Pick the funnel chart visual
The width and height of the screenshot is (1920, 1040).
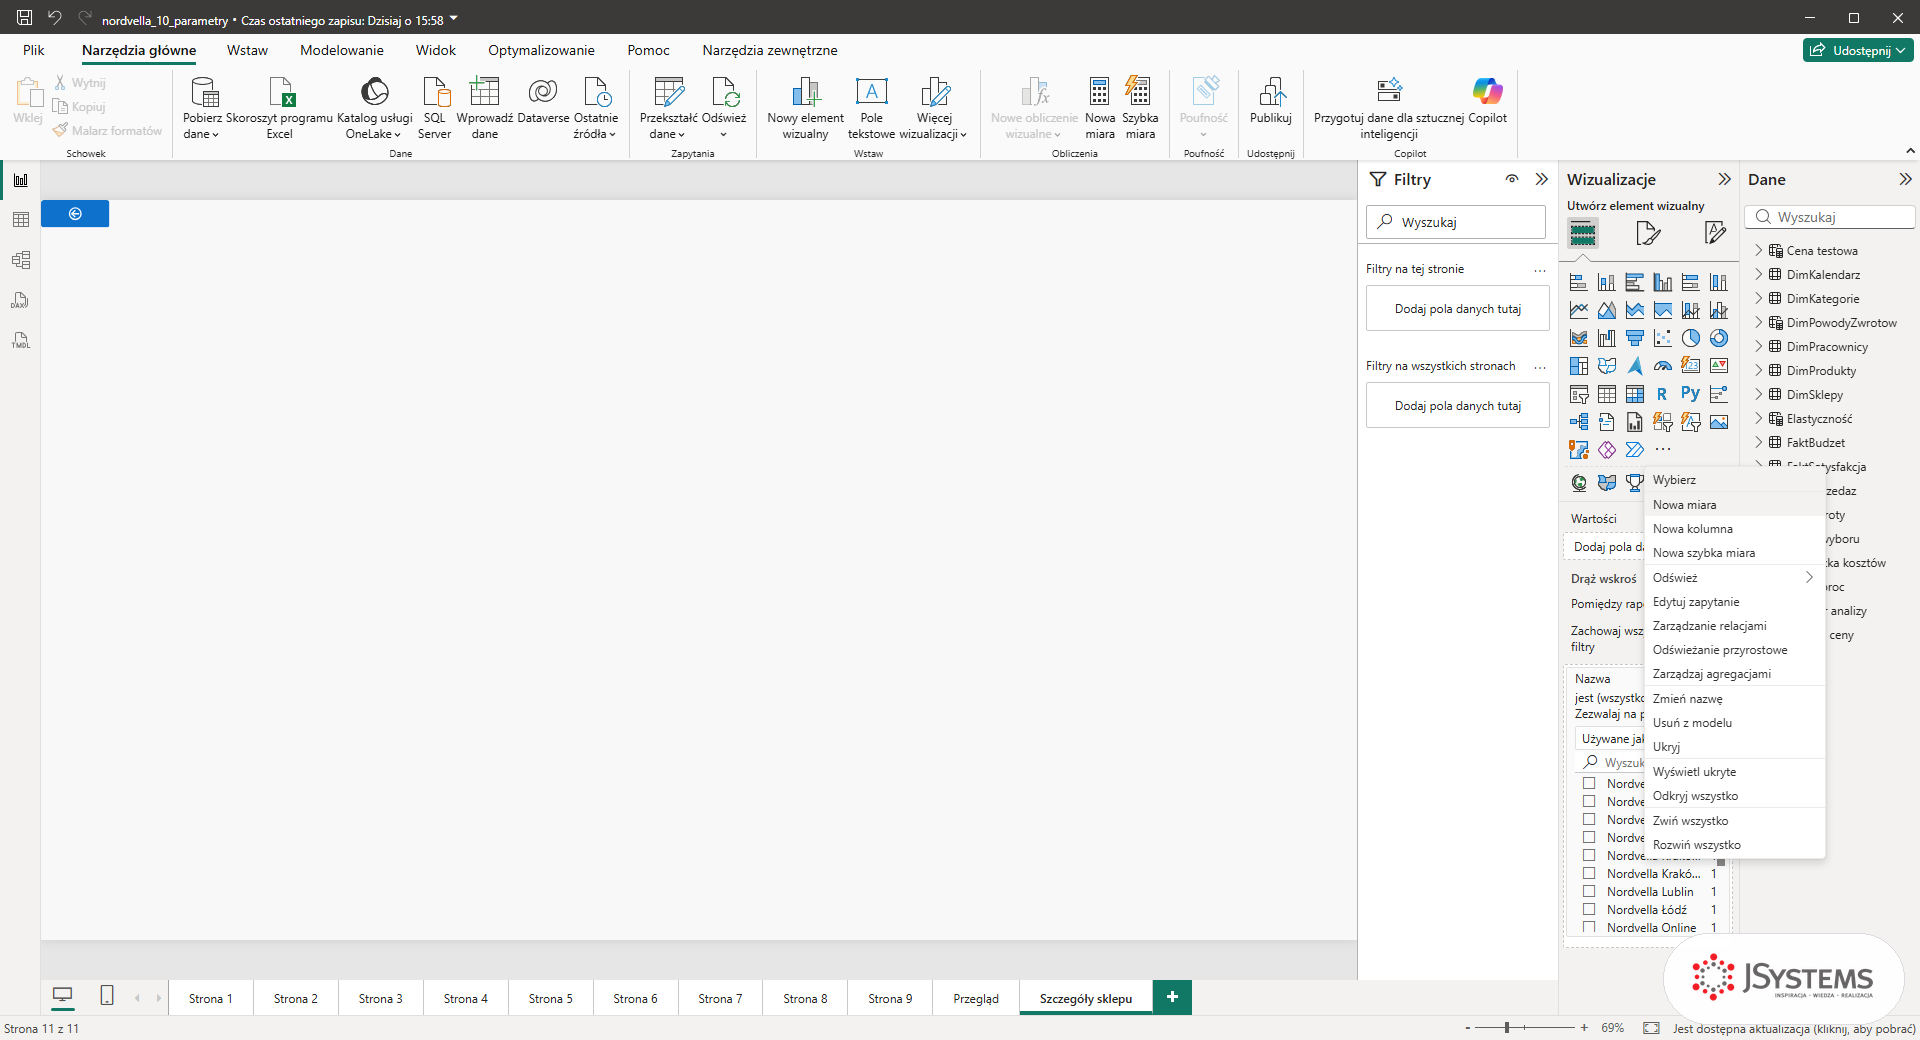coord(1634,338)
